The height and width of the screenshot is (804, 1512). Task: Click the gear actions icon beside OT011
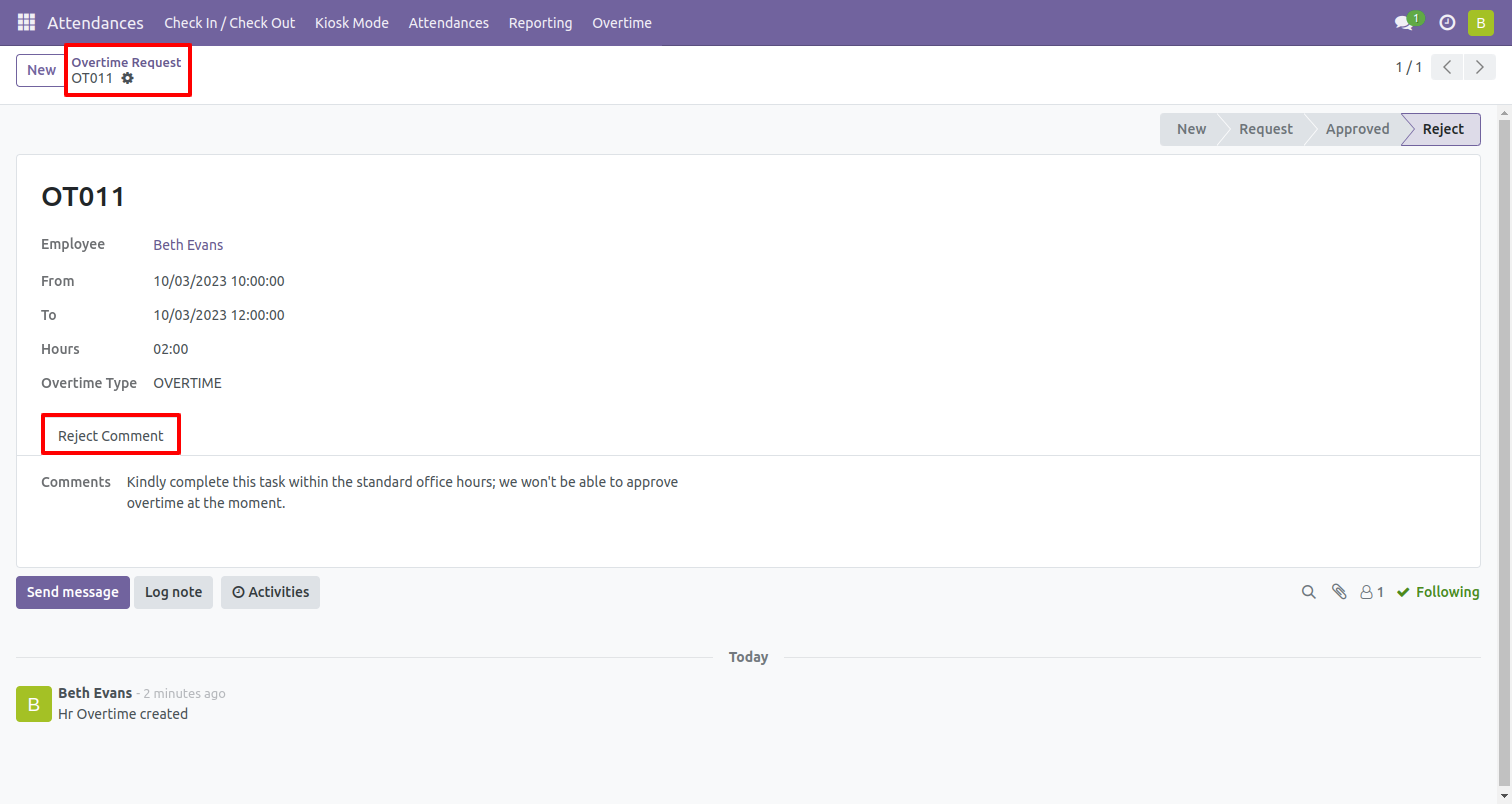coord(127,78)
